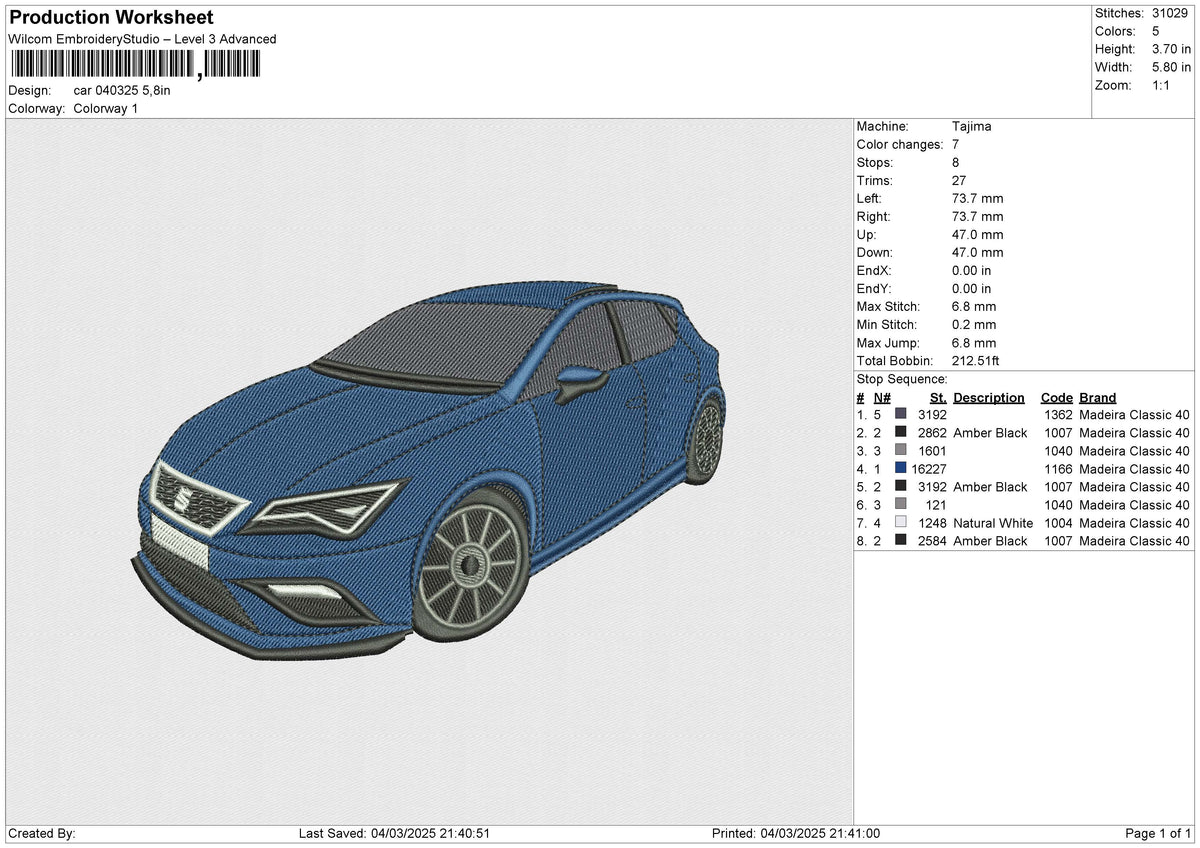Click Madeira Classic 40 brand in row 8
1200x848 pixels.
1135,541
